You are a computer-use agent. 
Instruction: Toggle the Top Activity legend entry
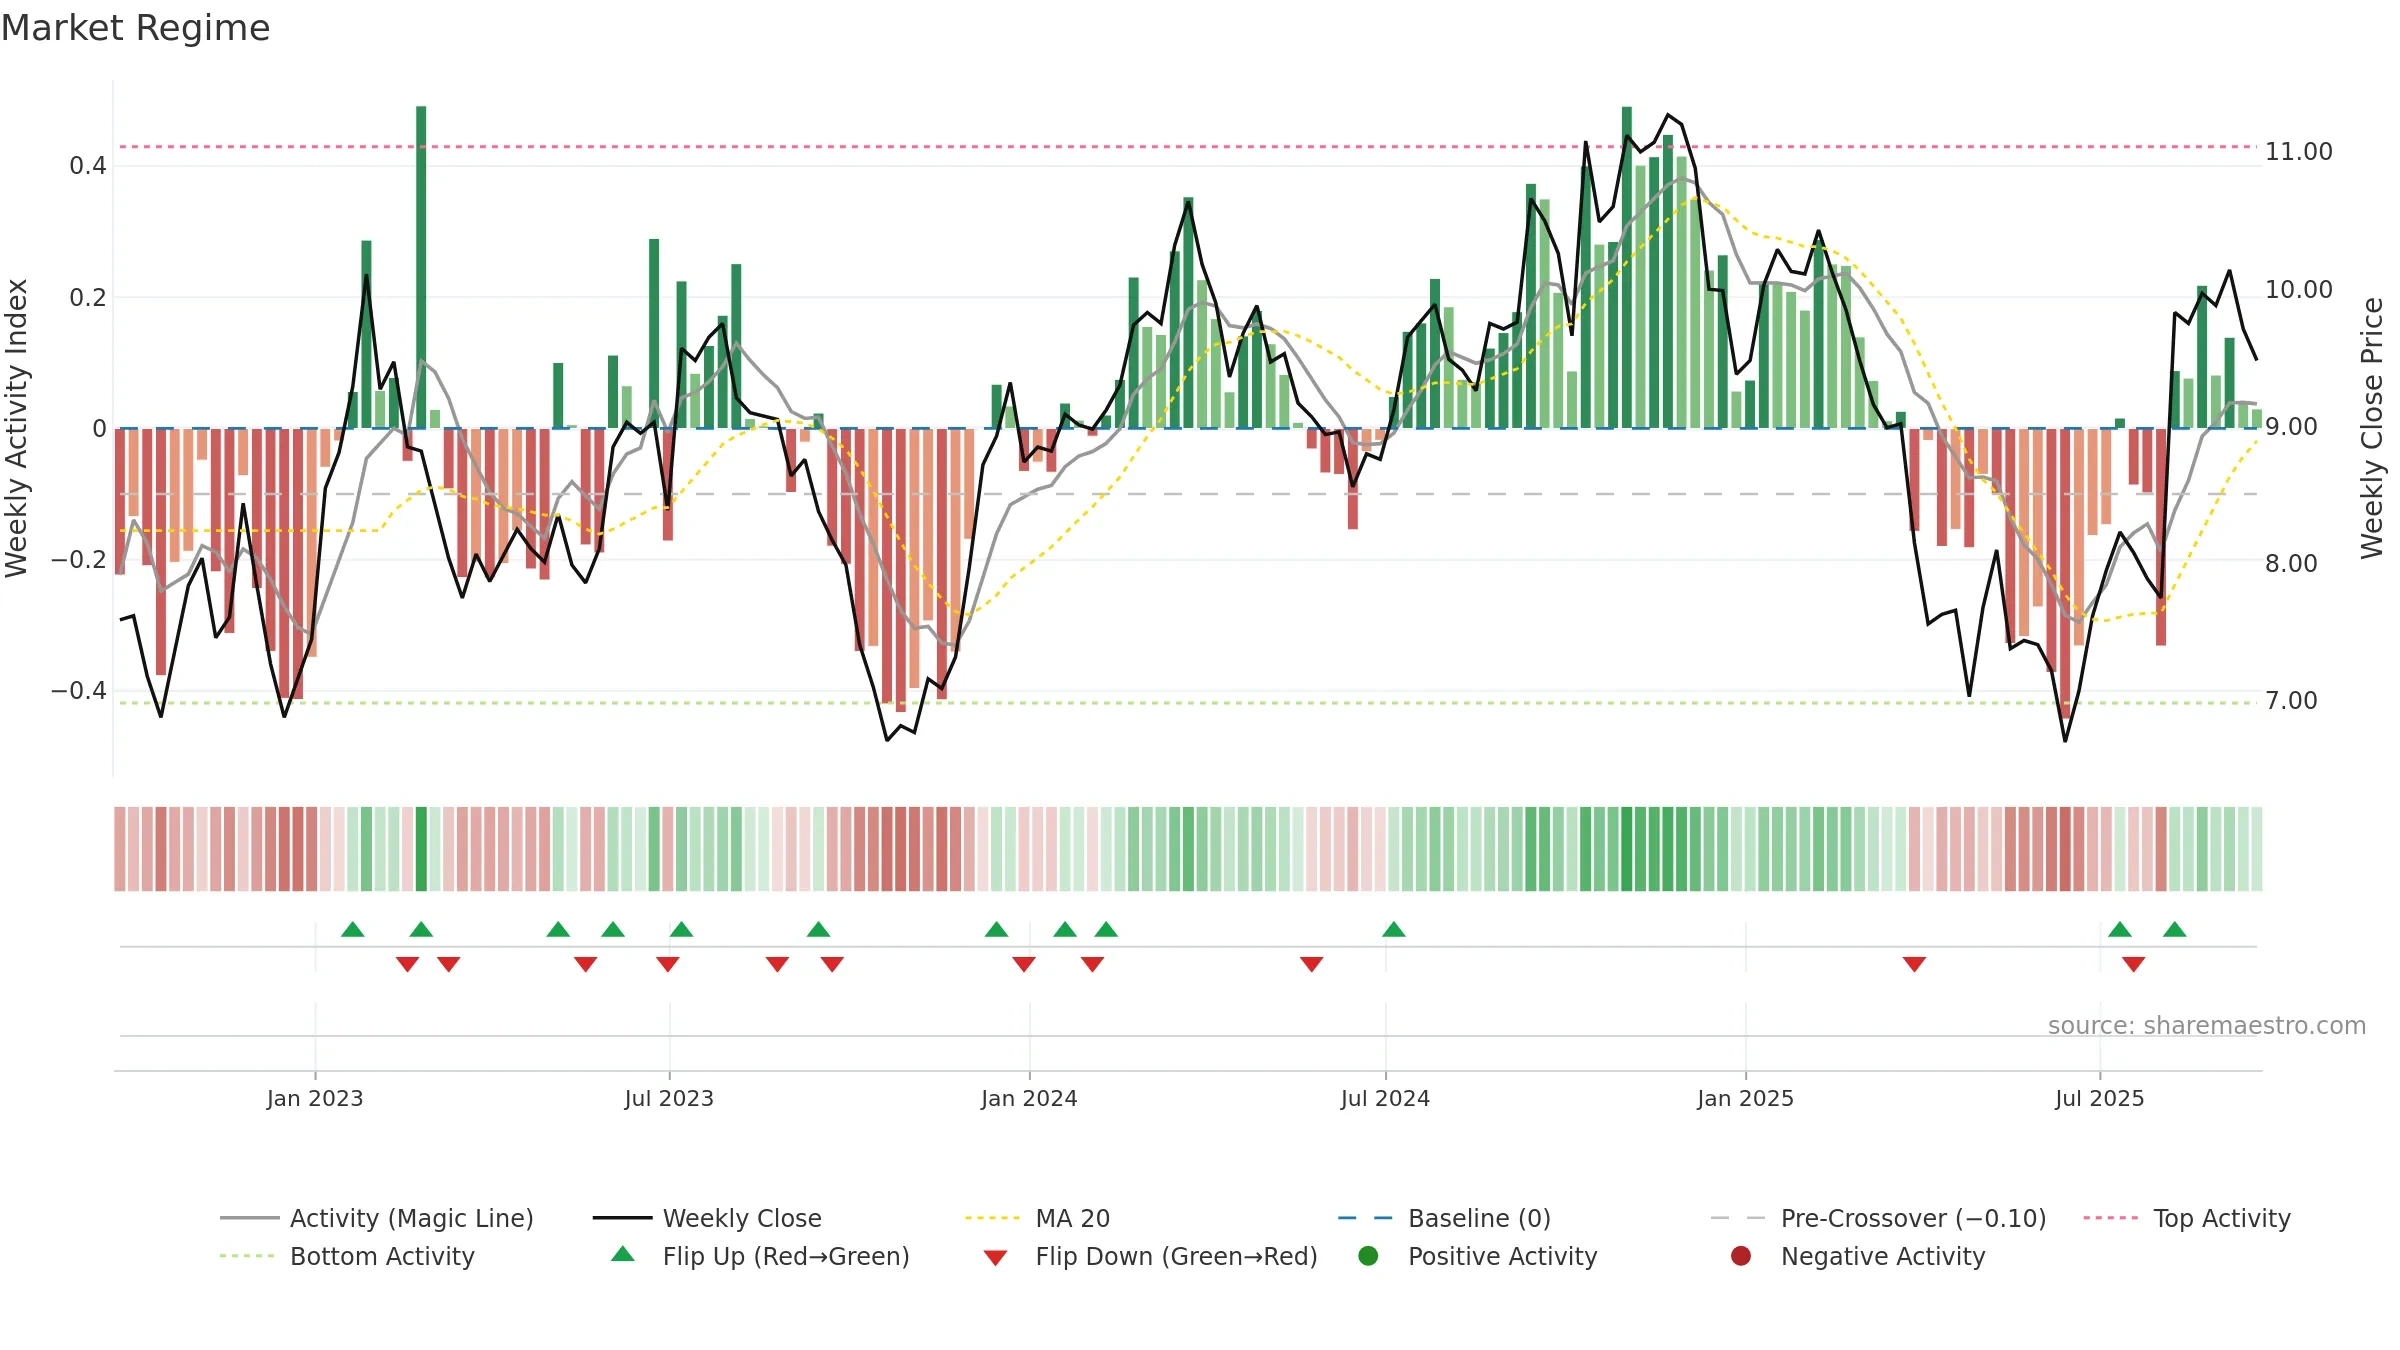[2187, 1218]
